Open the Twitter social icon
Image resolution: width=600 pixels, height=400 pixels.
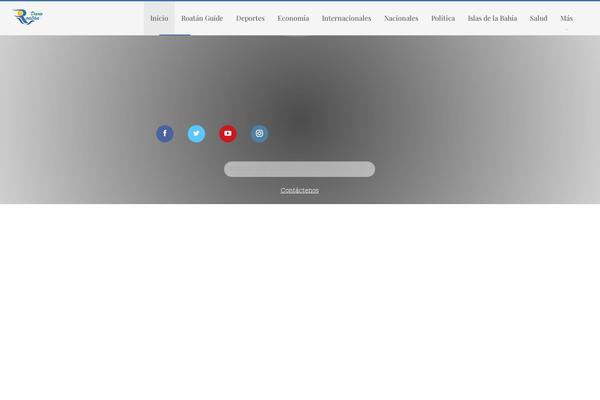(x=196, y=134)
